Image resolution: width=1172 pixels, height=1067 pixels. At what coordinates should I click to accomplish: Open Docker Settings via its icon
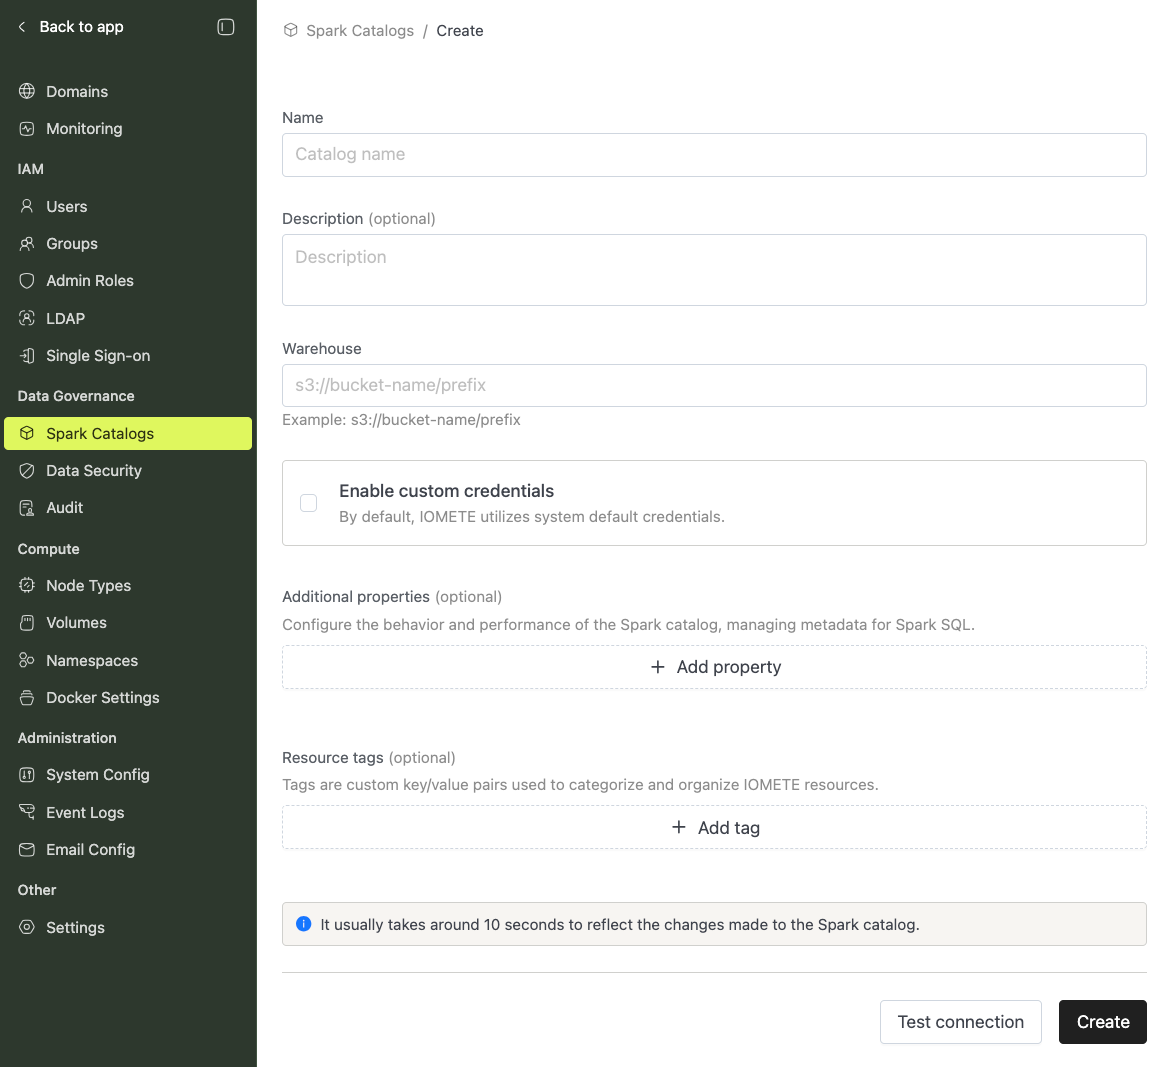coord(26,697)
